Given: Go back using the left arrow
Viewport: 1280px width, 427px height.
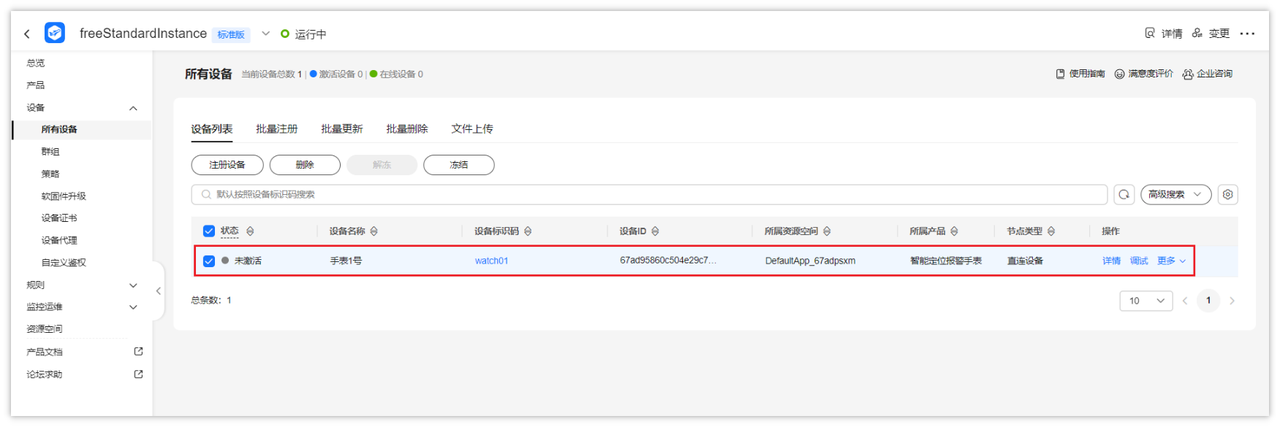Looking at the screenshot, I should [27, 34].
